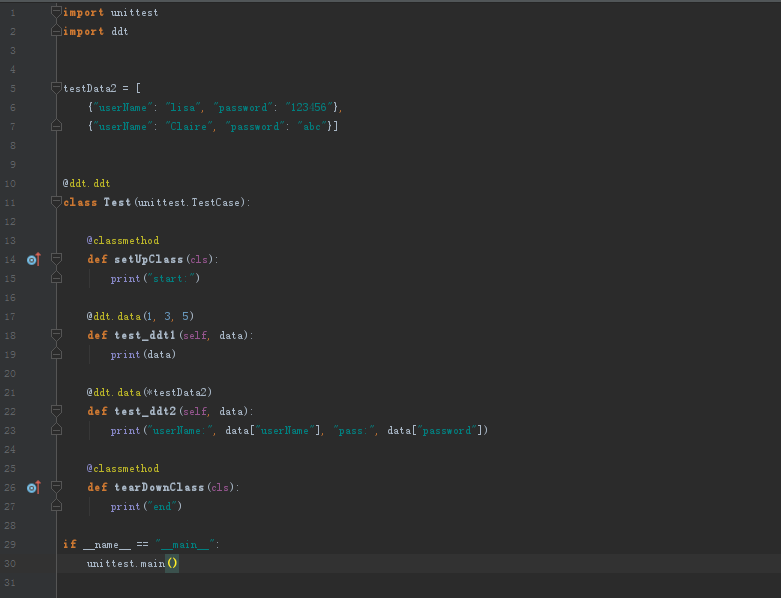781x598 pixels.
Task: Click line number 31 in the gutter
Action: [10, 583]
